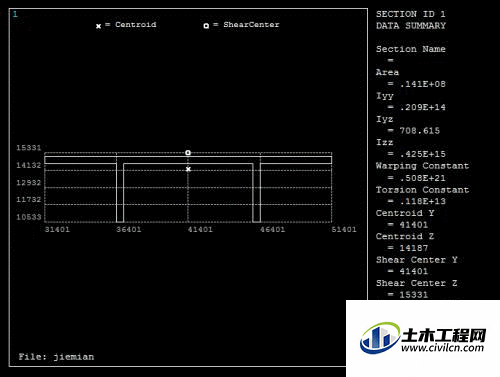Select the warping constant value '.508E+21'

coord(423,178)
